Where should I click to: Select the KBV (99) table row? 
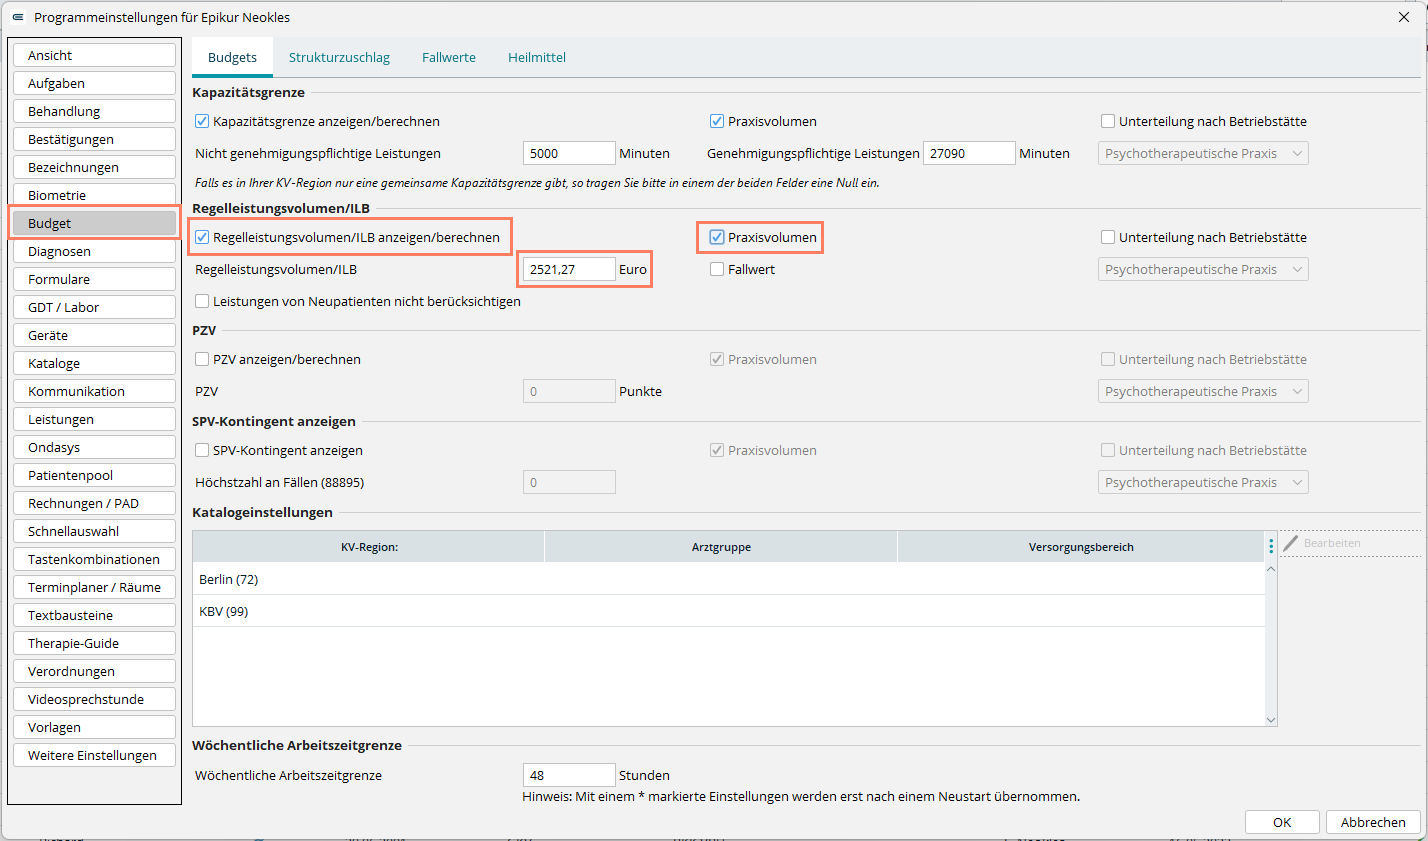(728, 611)
